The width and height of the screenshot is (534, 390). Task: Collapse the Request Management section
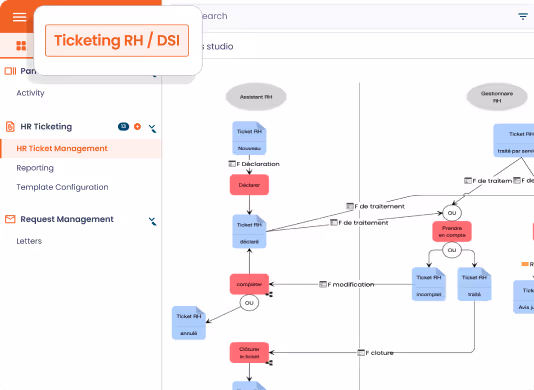(x=152, y=221)
